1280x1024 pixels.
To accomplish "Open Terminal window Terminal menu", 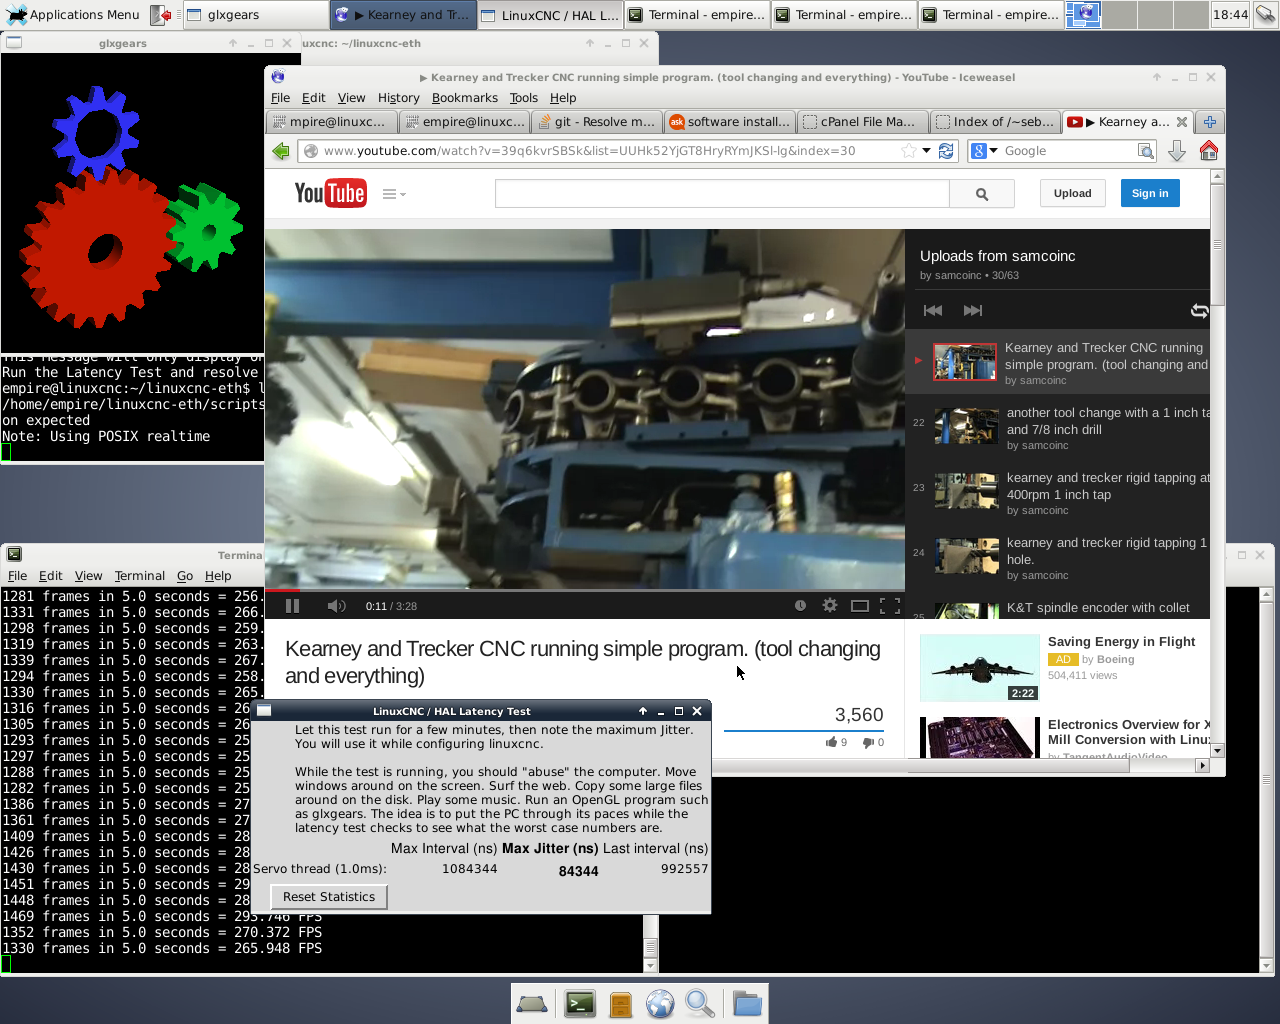I will click(139, 576).
